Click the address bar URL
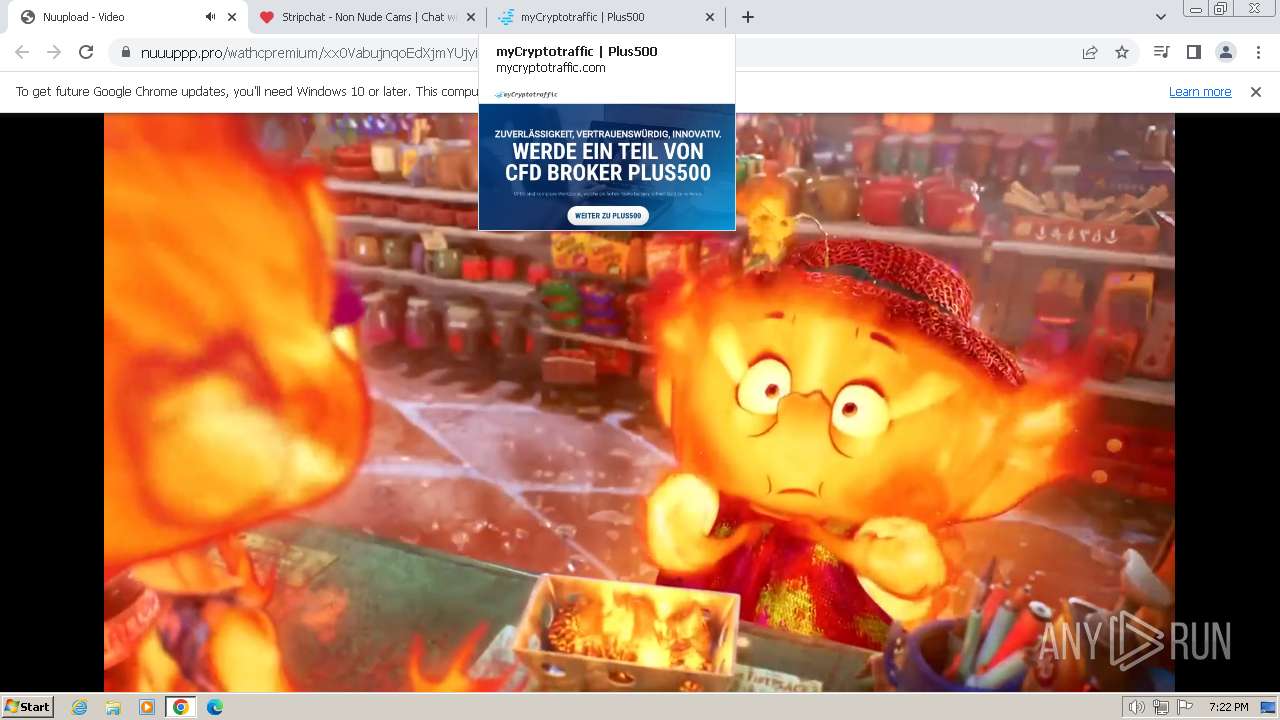Screen dimensions: 1280x720 [x=310, y=53]
